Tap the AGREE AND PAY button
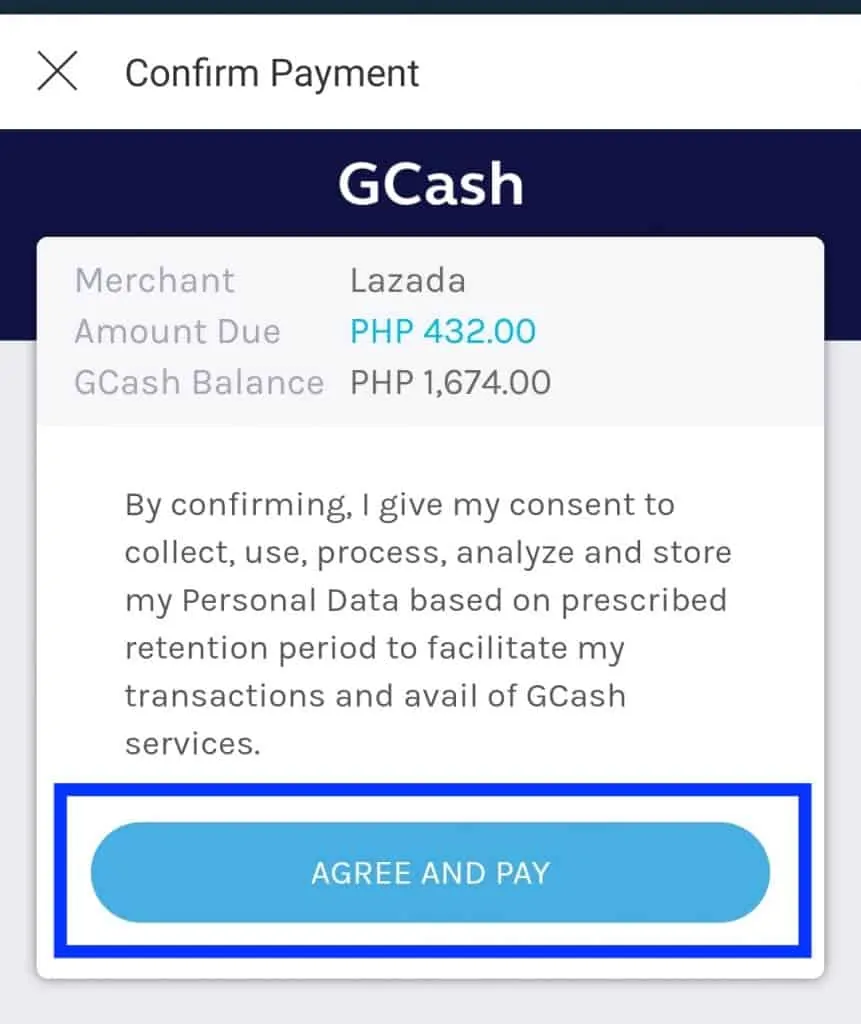 (x=430, y=872)
